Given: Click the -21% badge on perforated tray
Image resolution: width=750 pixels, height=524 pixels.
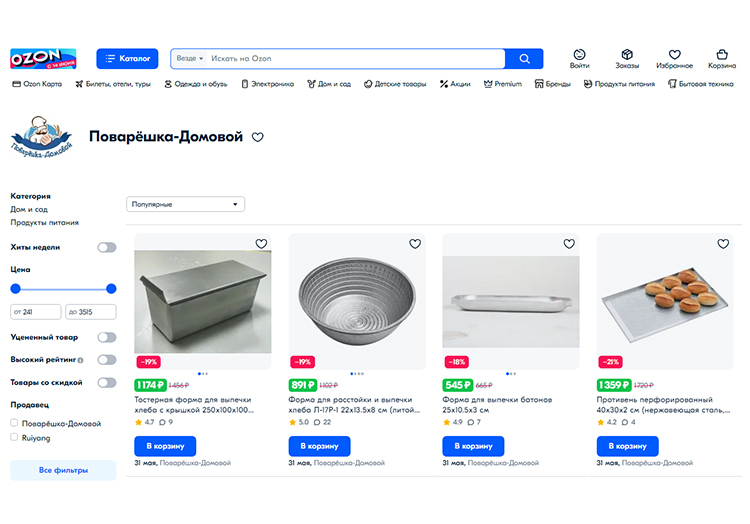Looking at the screenshot, I should click(611, 362).
